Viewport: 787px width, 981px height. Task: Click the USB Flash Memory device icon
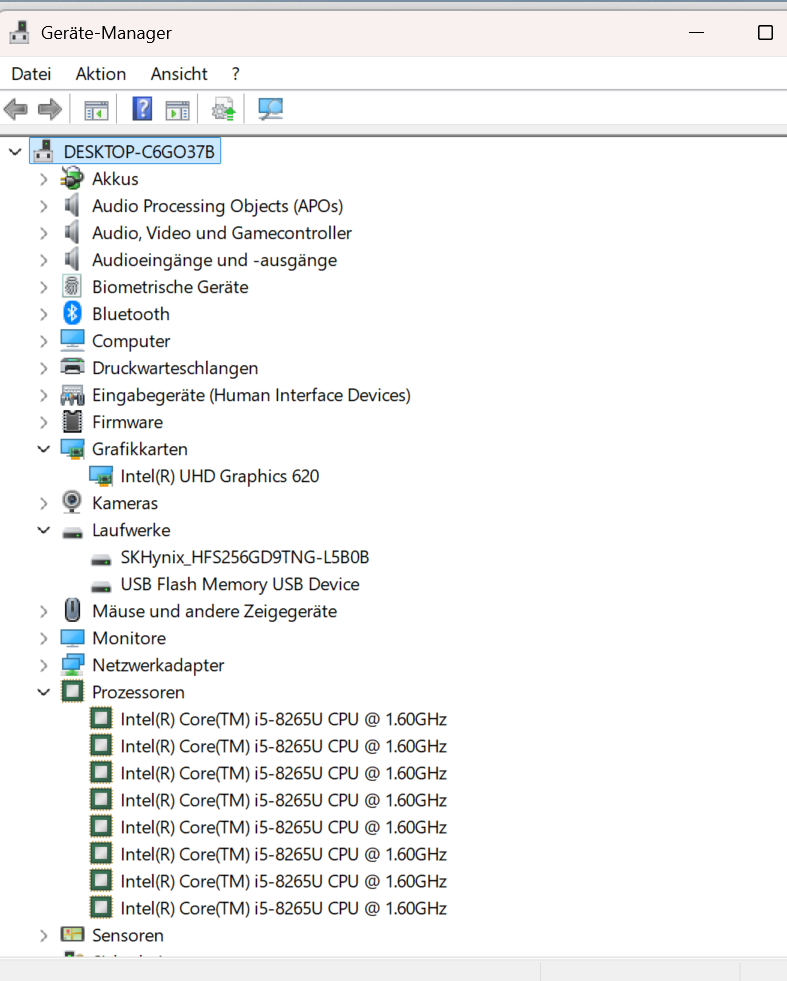tap(101, 587)
